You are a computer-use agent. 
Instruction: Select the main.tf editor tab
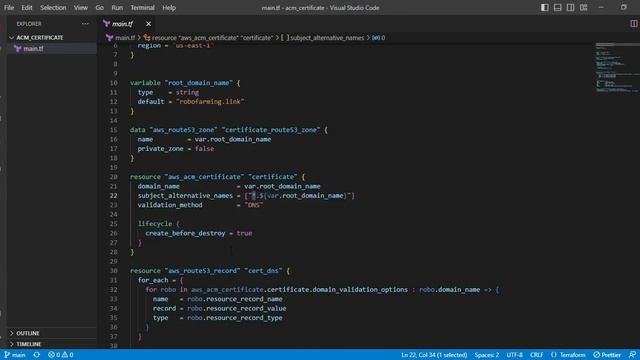pyautogui.click(x=122, y=24)
